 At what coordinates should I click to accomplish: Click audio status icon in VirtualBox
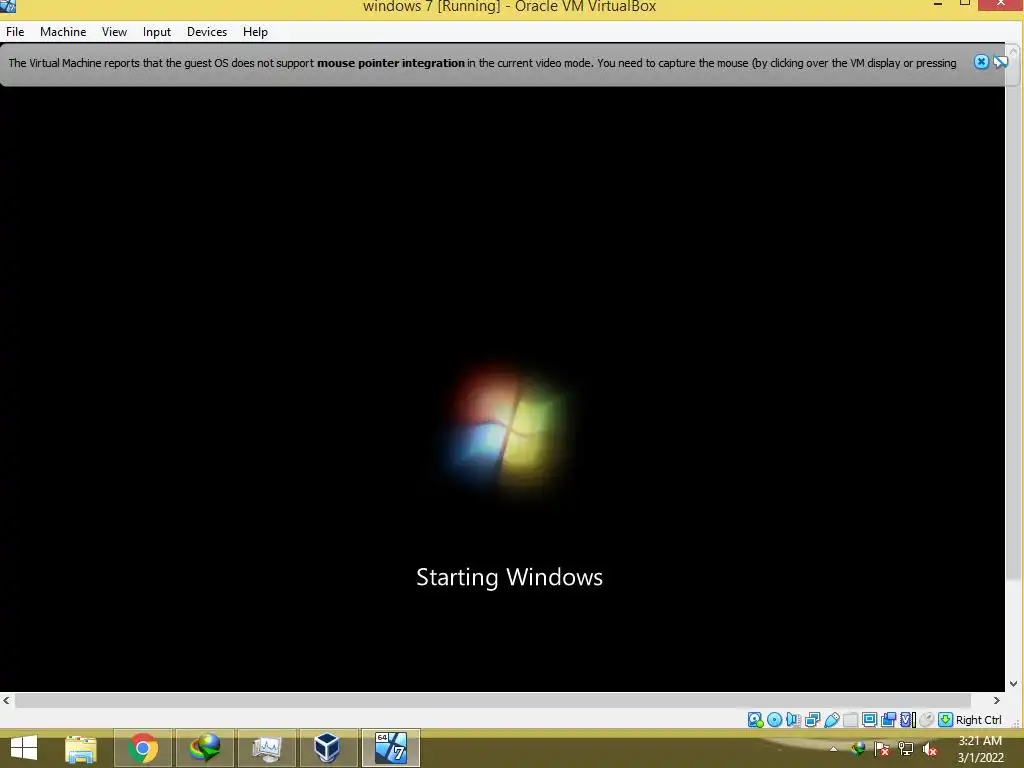793,720
